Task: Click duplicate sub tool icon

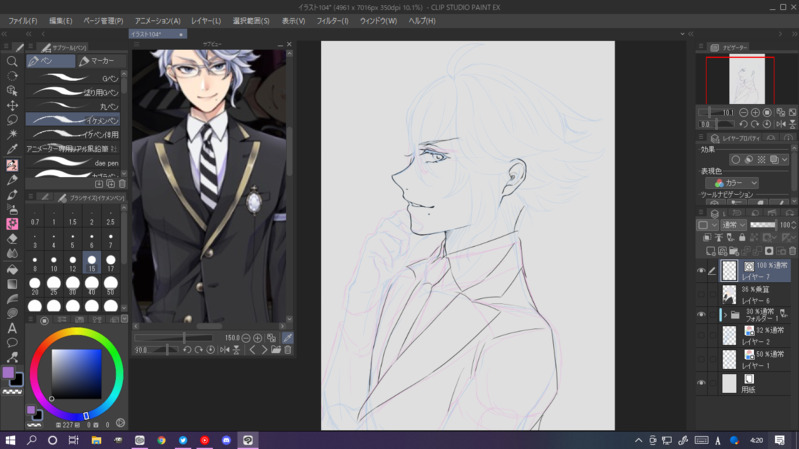Action: 111,183
